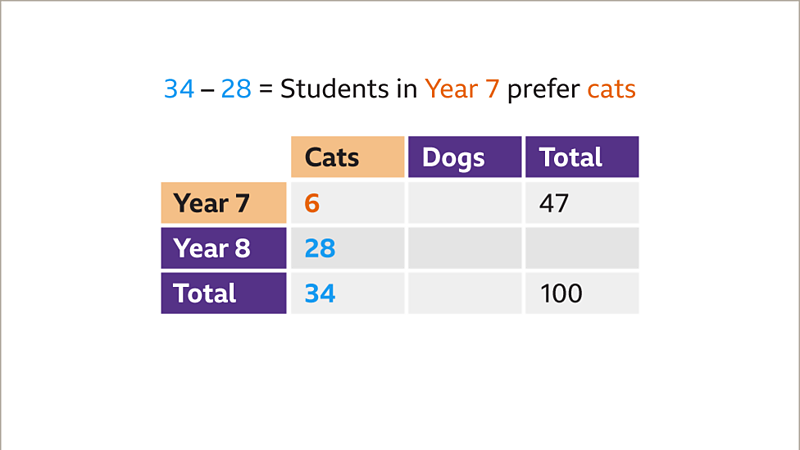
Task: Click the Year 7 row header
Action: pyautogui.click(x=224, y=203)
